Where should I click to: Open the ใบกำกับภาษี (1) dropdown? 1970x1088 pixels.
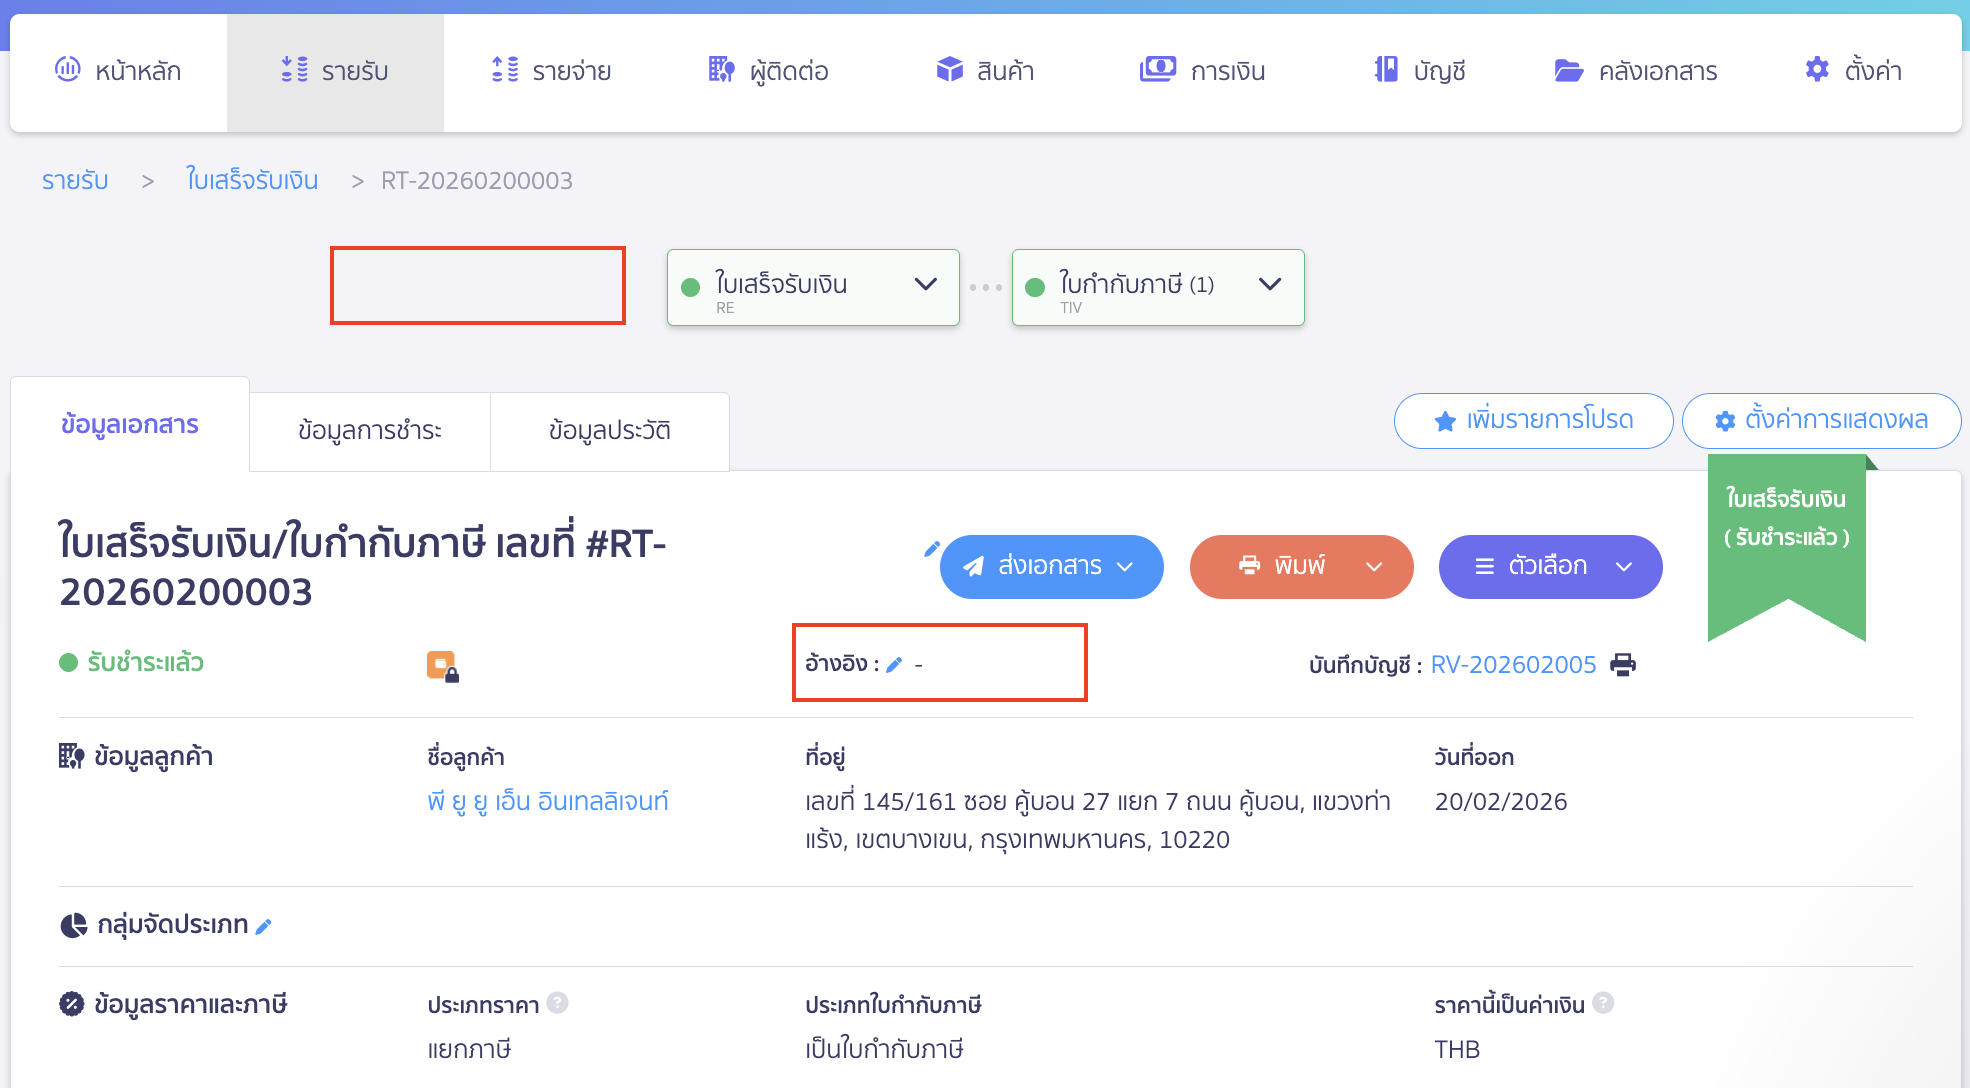[x=1270, y=285]
